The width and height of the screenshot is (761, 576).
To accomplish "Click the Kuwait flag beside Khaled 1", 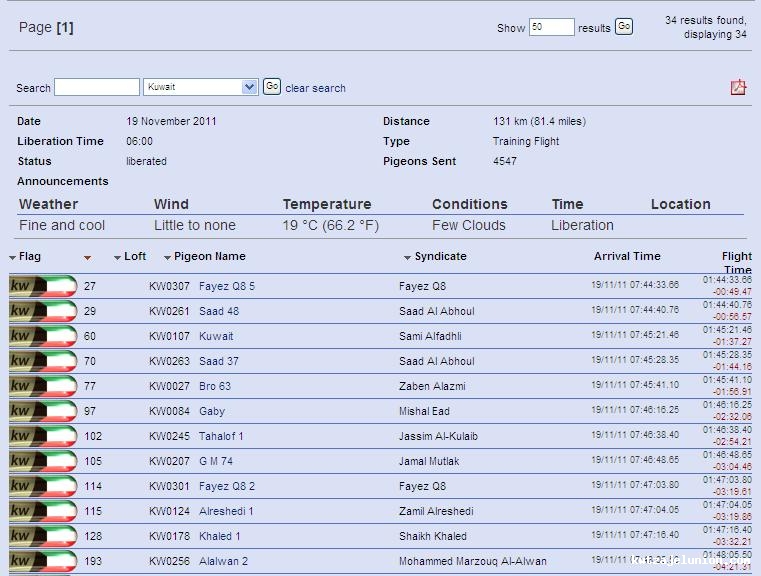I will (x=43, y=536).
